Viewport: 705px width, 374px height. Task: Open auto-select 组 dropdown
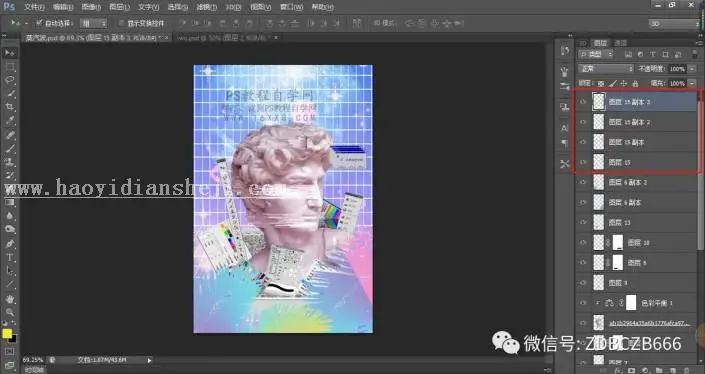tap(93, 23)
